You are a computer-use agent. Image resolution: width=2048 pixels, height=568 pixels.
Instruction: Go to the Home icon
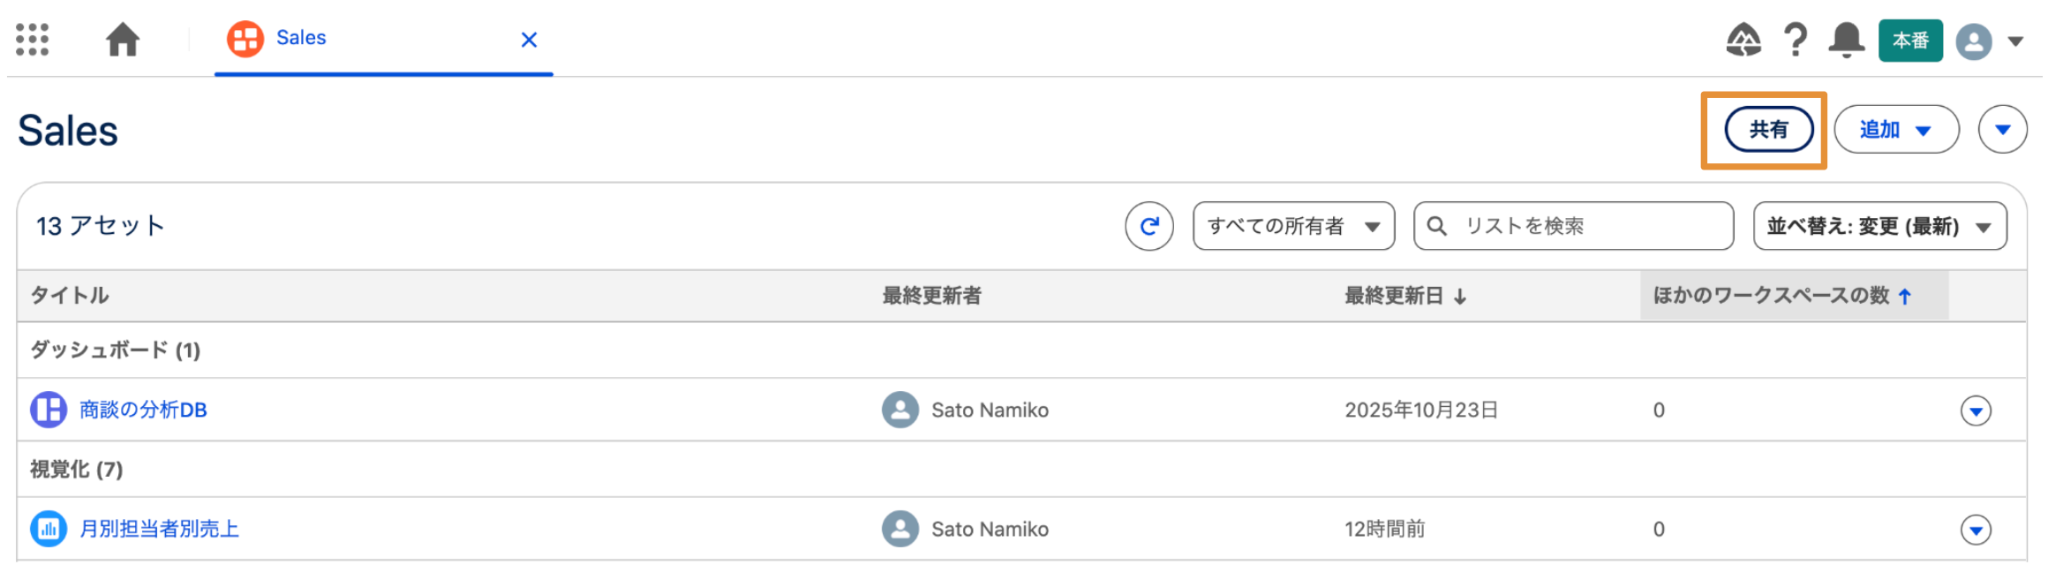point(123,40)
